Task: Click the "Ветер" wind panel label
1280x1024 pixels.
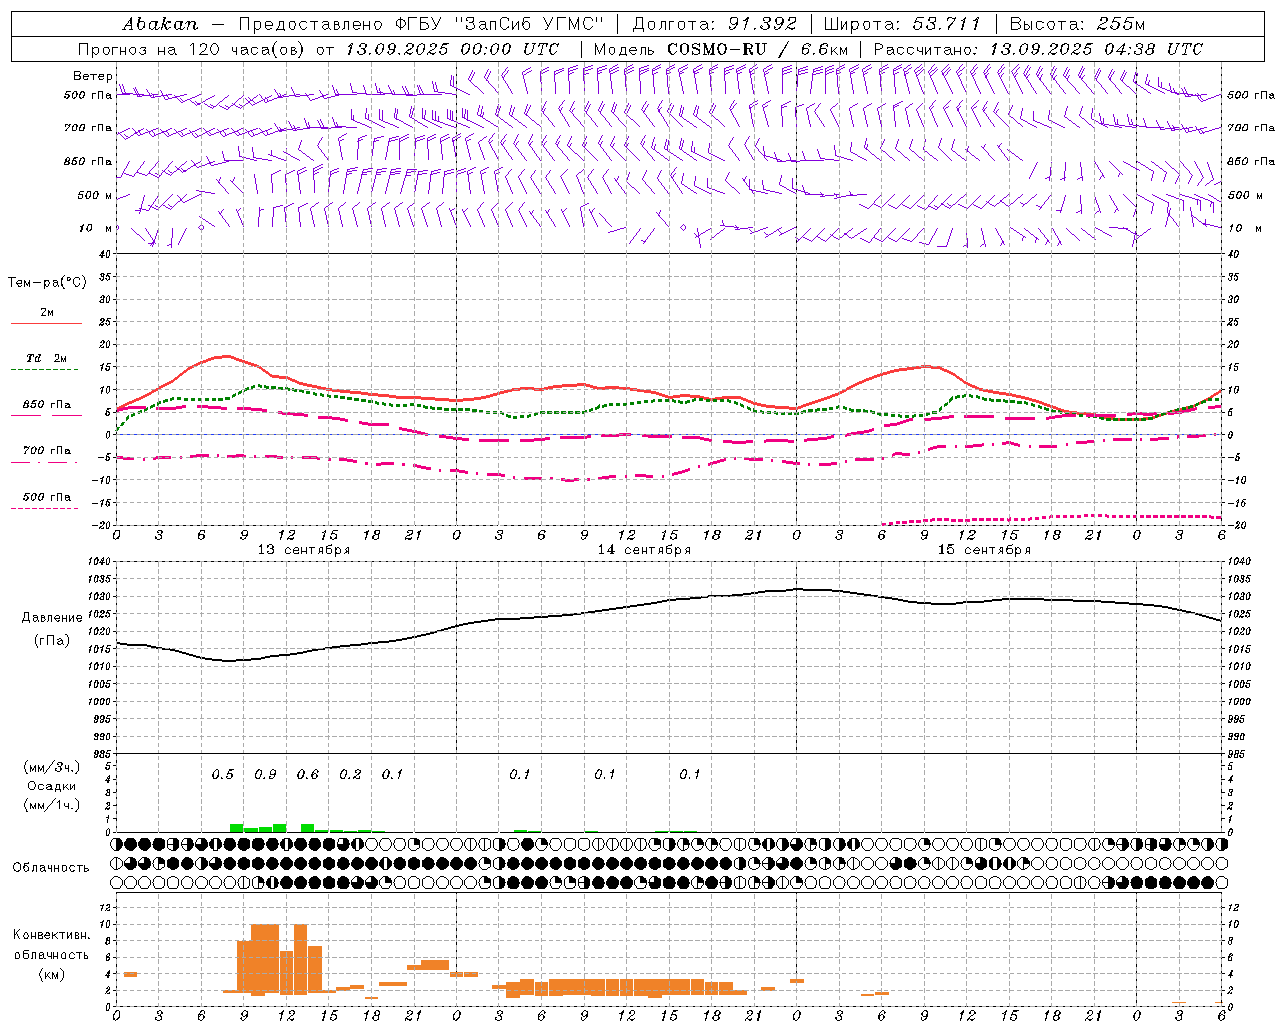Action: point(92,76)
